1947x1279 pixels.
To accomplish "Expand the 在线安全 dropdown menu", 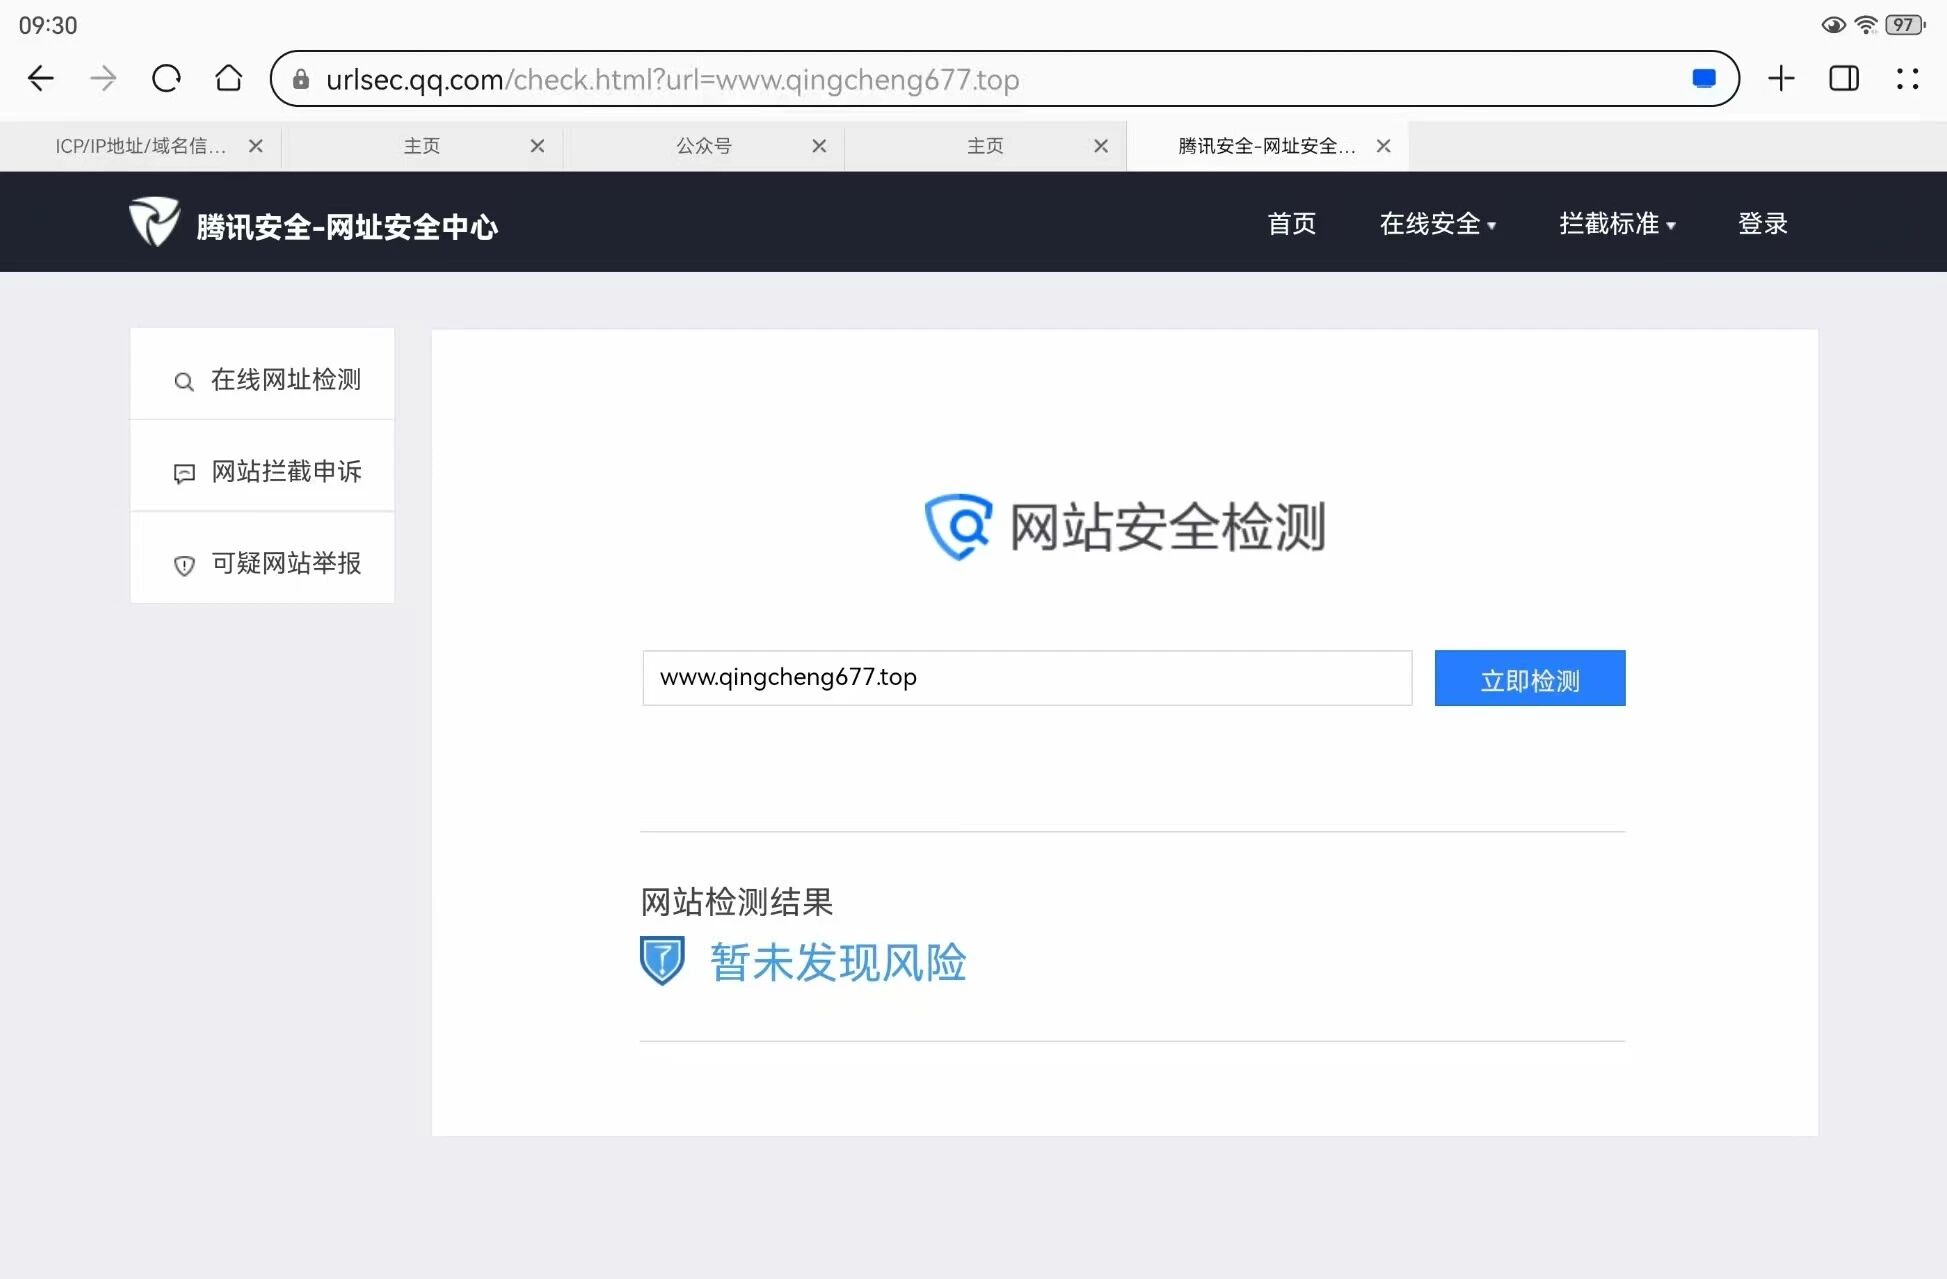I will click(x=1437, y=224).
